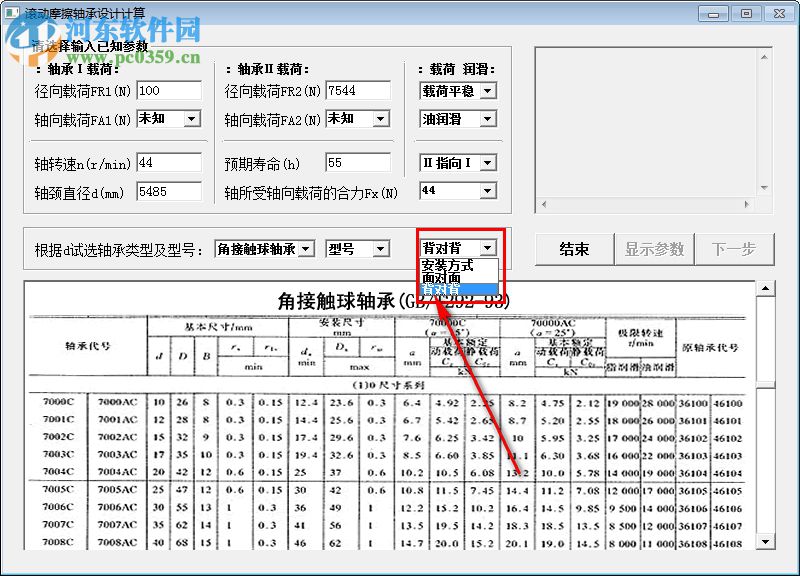This screenshot has height=576, width=800.
Task: Click the 径向载荷FR1 input showing 100
Action: (169, 89)
